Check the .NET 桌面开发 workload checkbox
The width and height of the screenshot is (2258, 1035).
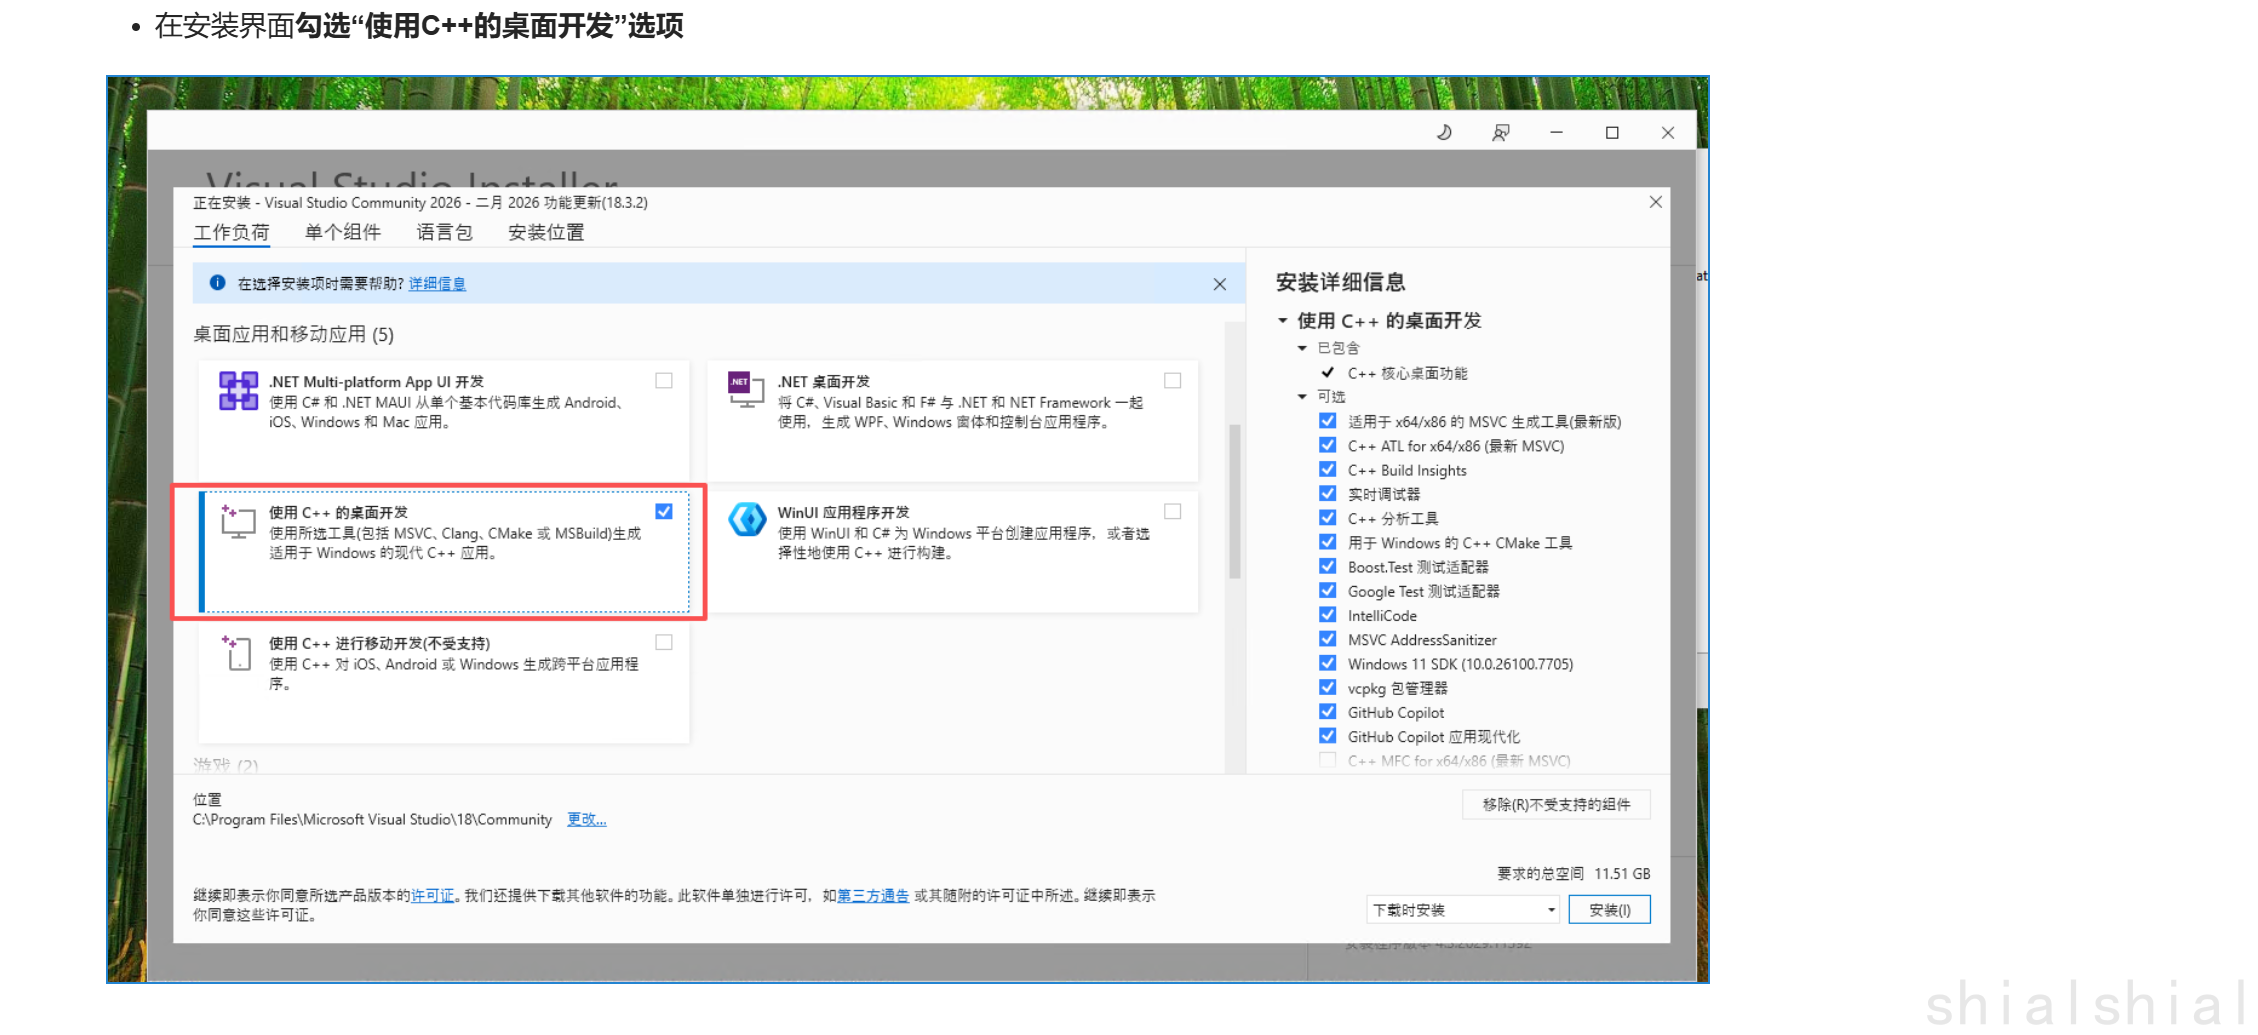[x=1173, y=380]
